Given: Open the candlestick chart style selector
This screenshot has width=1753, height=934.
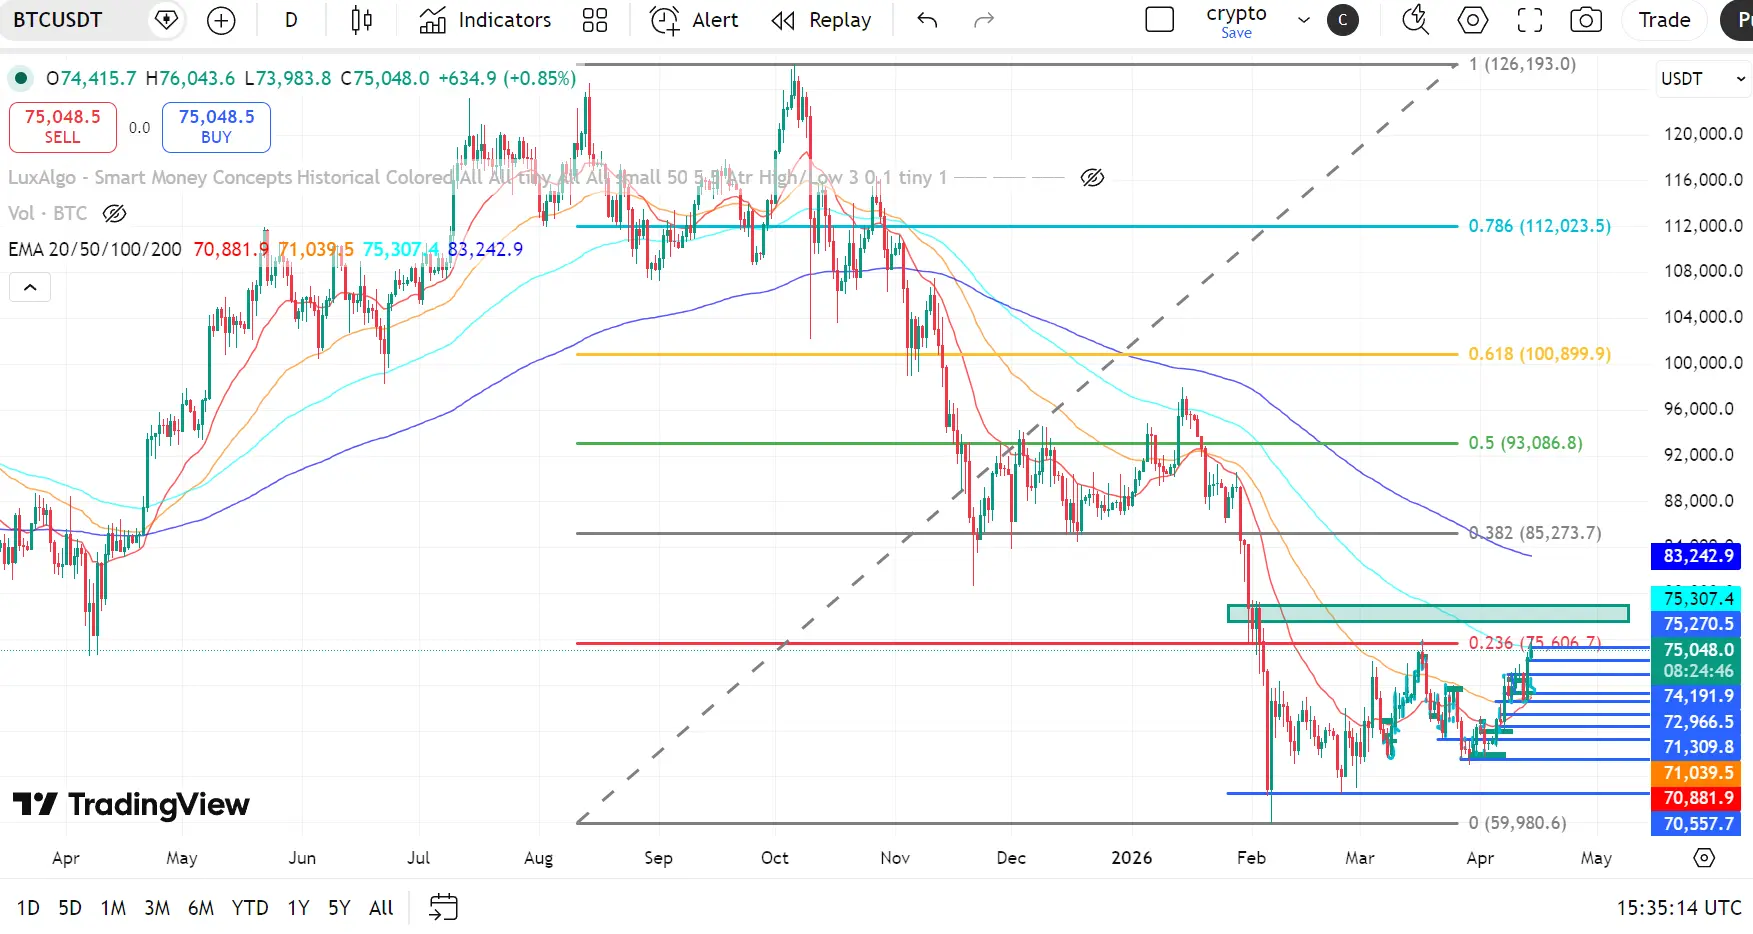Looking at the screenshot, I should pyautogui.click(x=362, y=20).
